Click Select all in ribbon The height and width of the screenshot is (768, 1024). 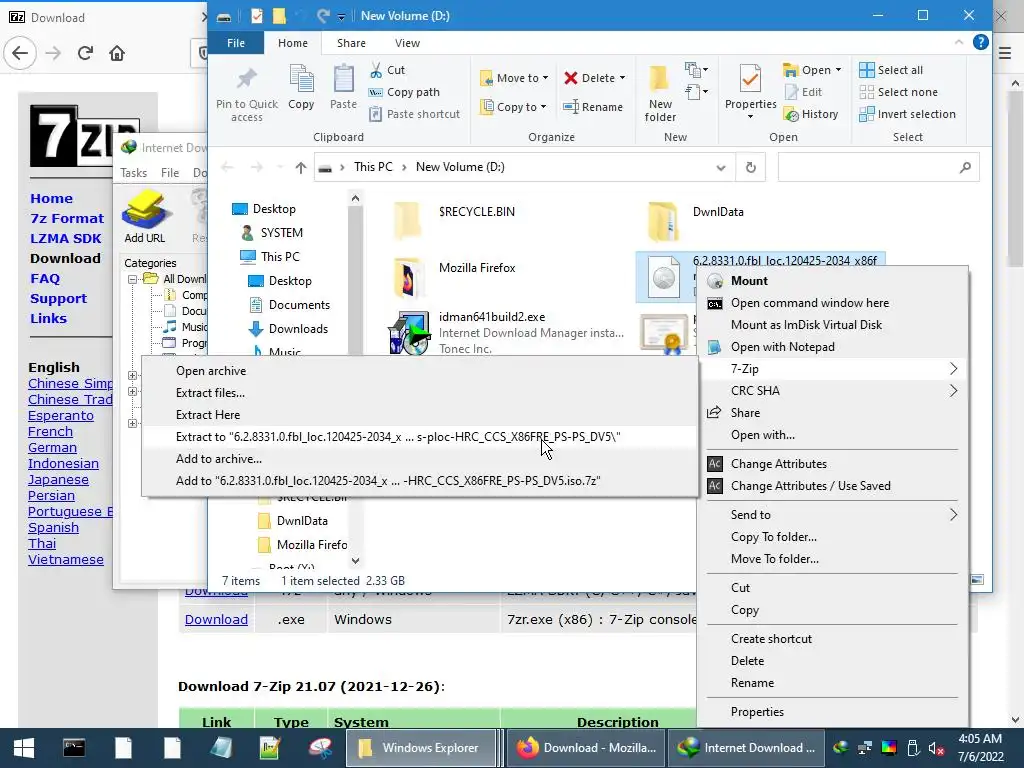click(x=891, y=70)
